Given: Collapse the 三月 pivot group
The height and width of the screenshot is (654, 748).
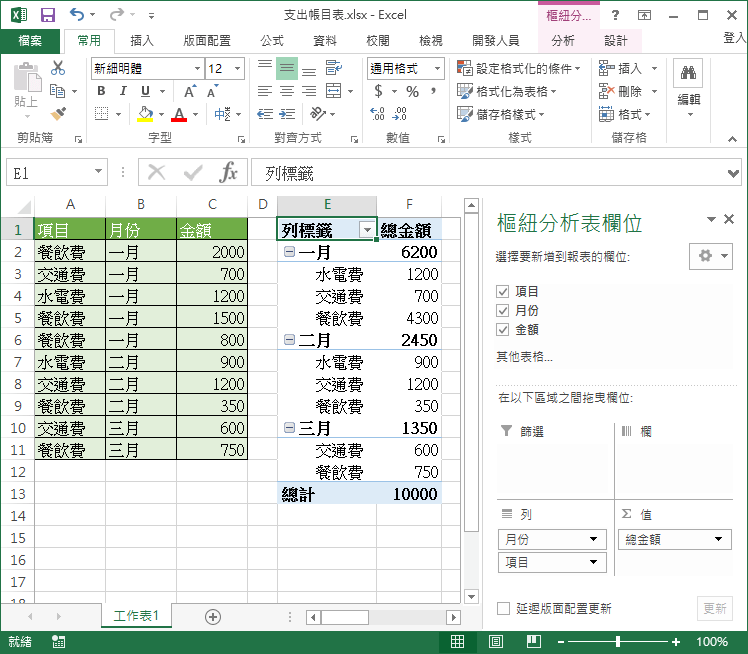Looking at the screenshot, I should 289,427.
